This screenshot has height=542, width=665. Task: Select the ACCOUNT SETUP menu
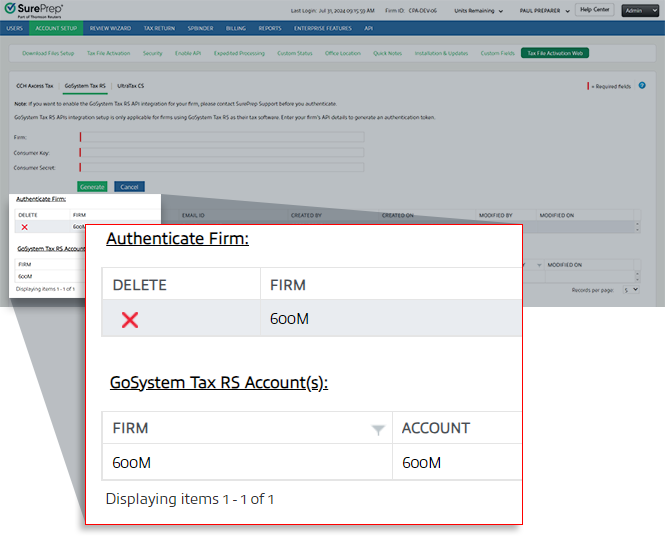56,28
